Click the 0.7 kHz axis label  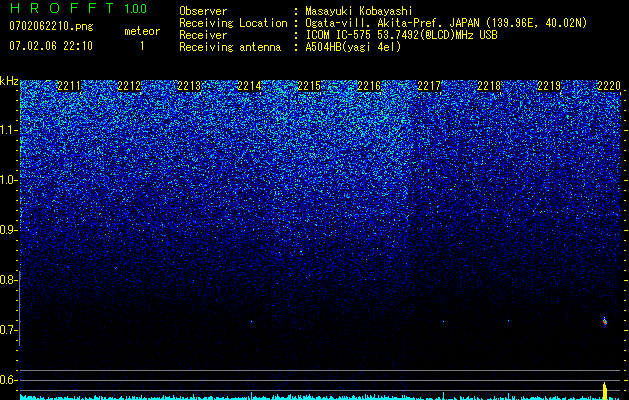9,330
